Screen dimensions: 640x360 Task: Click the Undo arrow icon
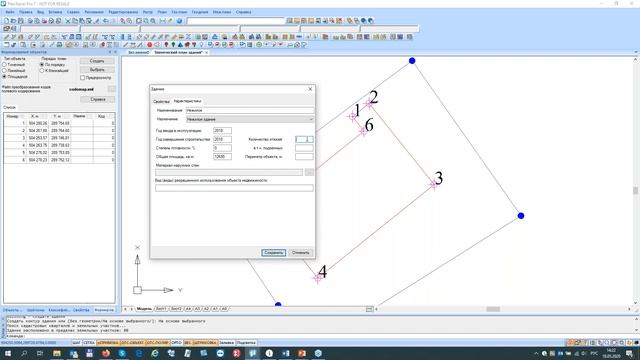click(106, 20)
